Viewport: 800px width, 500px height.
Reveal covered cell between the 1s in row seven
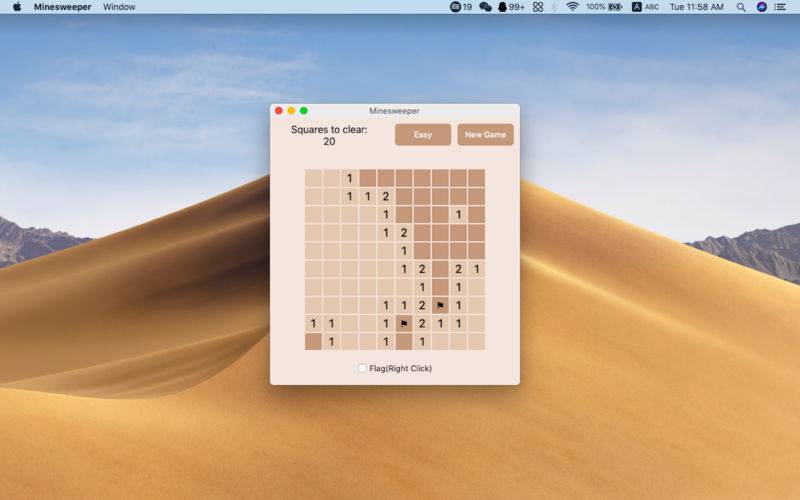point(440,287)
